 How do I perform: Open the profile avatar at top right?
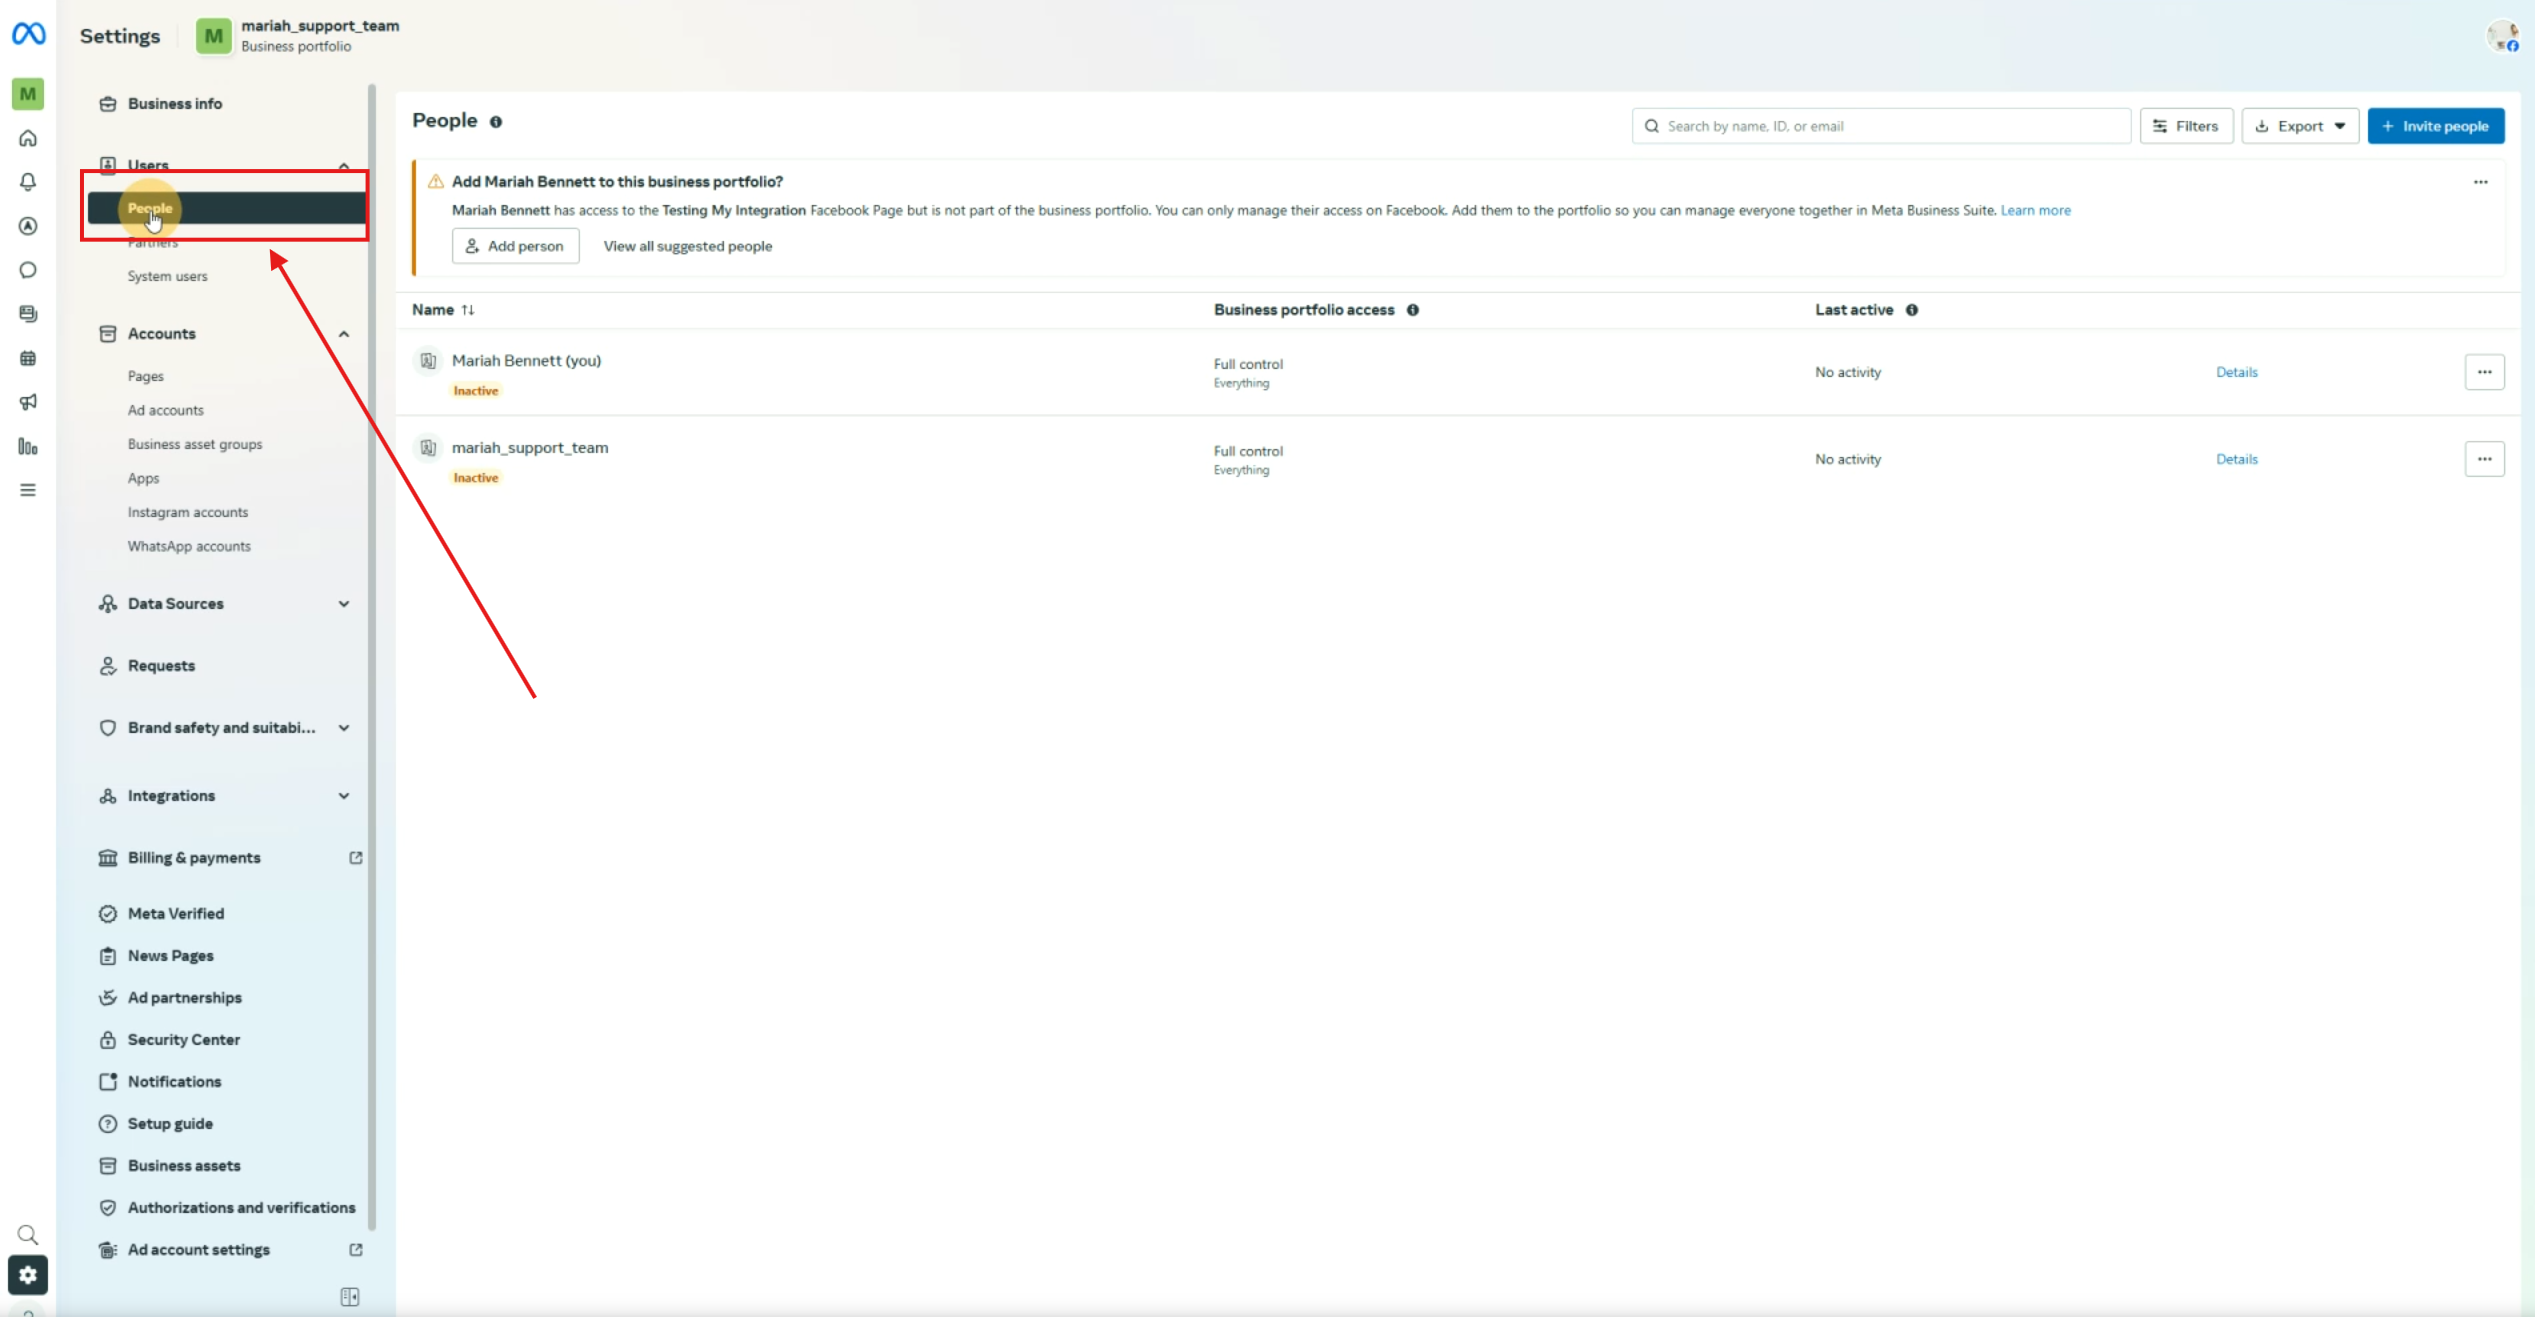(2503, 37)
